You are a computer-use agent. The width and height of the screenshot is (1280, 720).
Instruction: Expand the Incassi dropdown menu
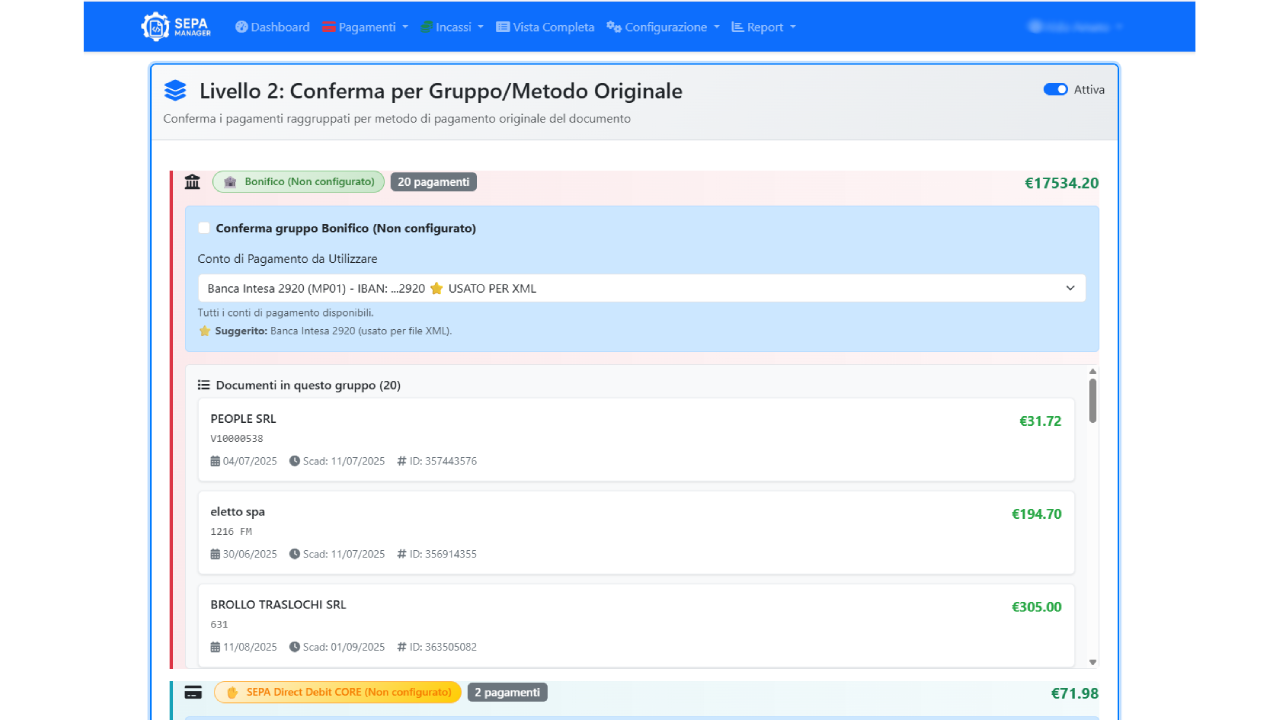point(452,27)
